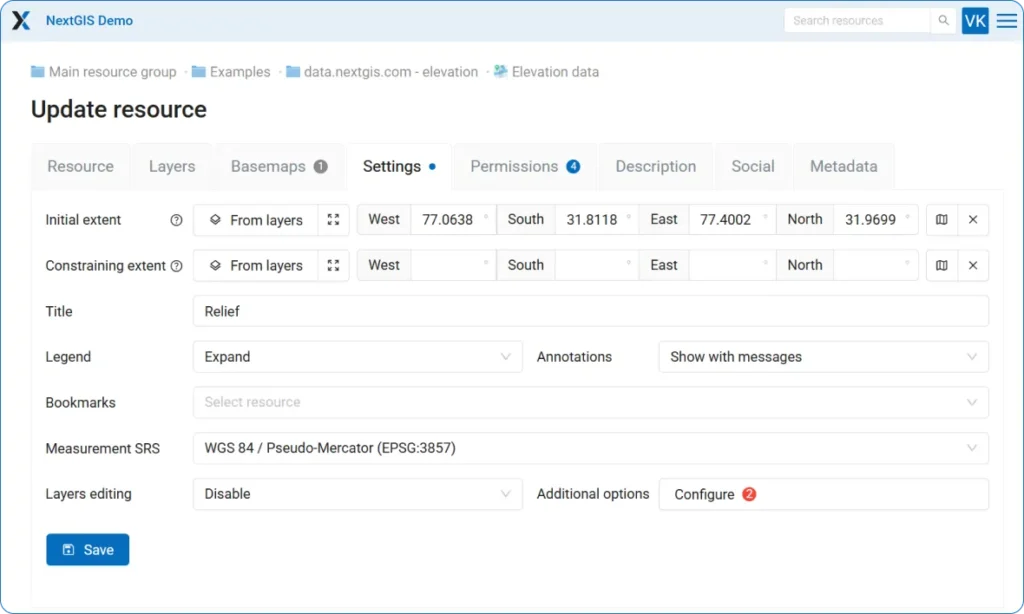Click fit-to-extent icon in Initial extent row

pyautogui.click(x=334, y=220)
